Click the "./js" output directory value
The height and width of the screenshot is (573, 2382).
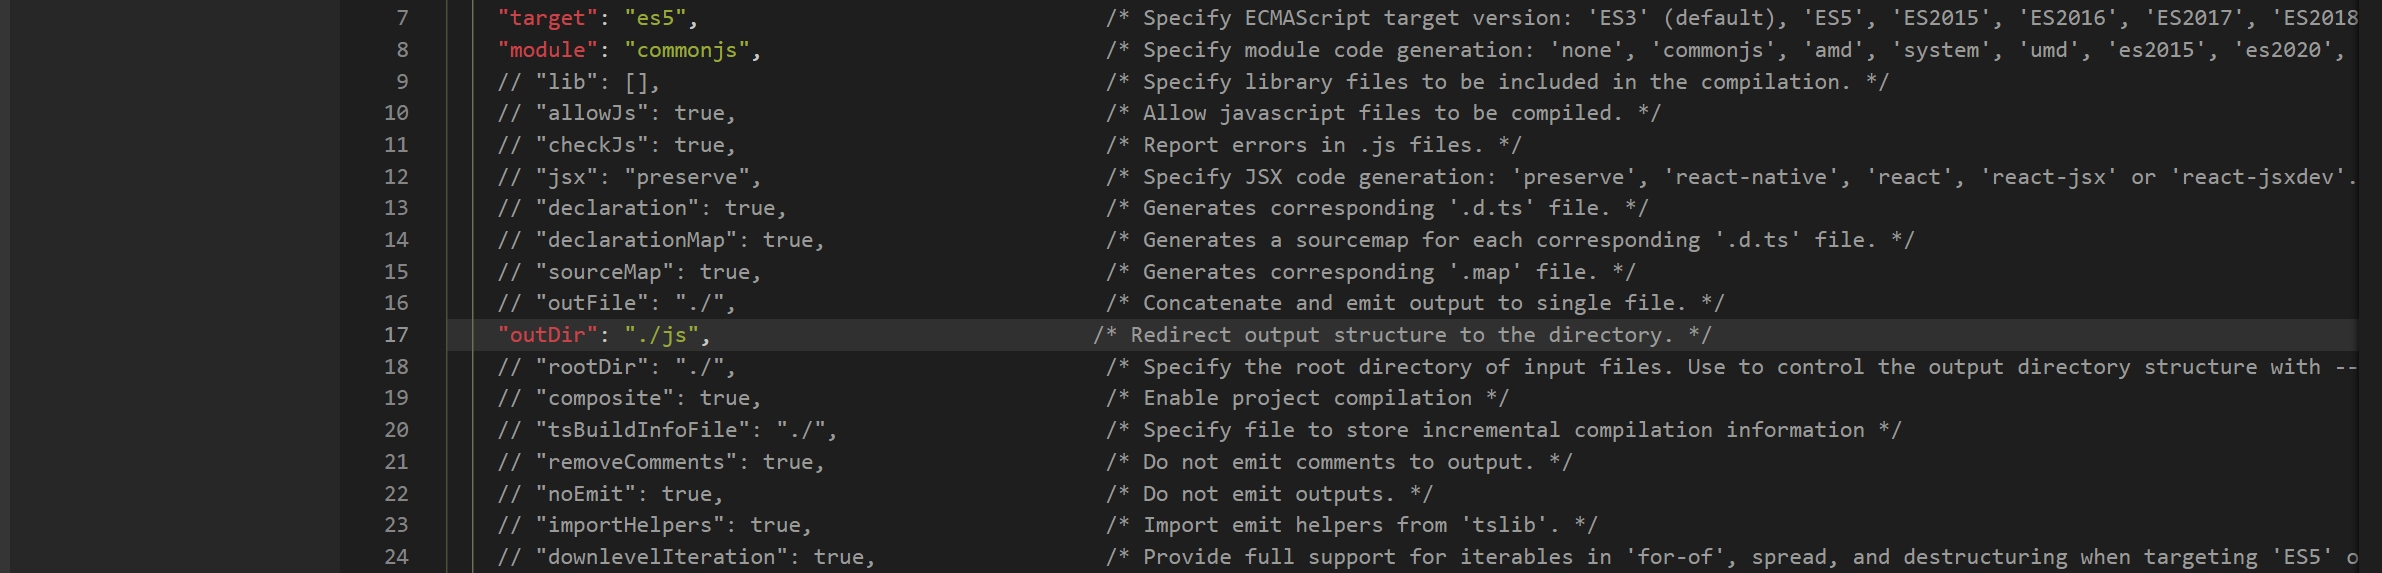pyautogui.click(x=662, y=335)
